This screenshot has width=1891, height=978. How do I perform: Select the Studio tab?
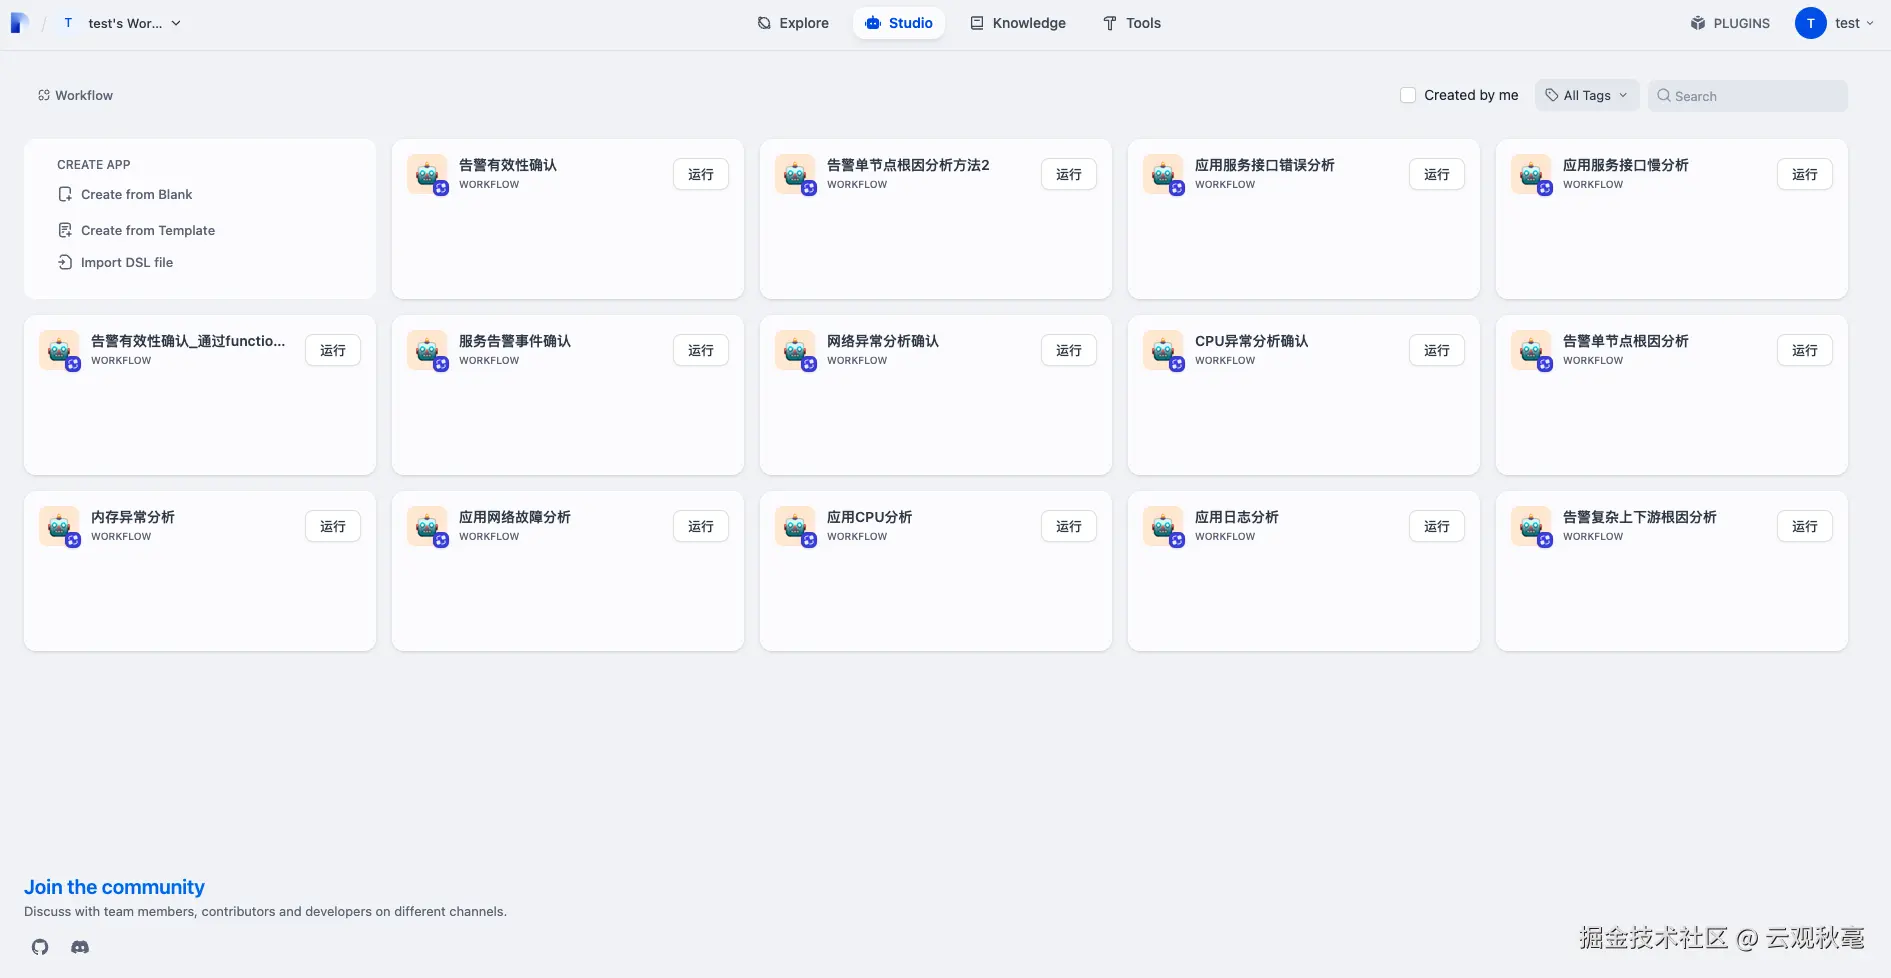(899, 23)
